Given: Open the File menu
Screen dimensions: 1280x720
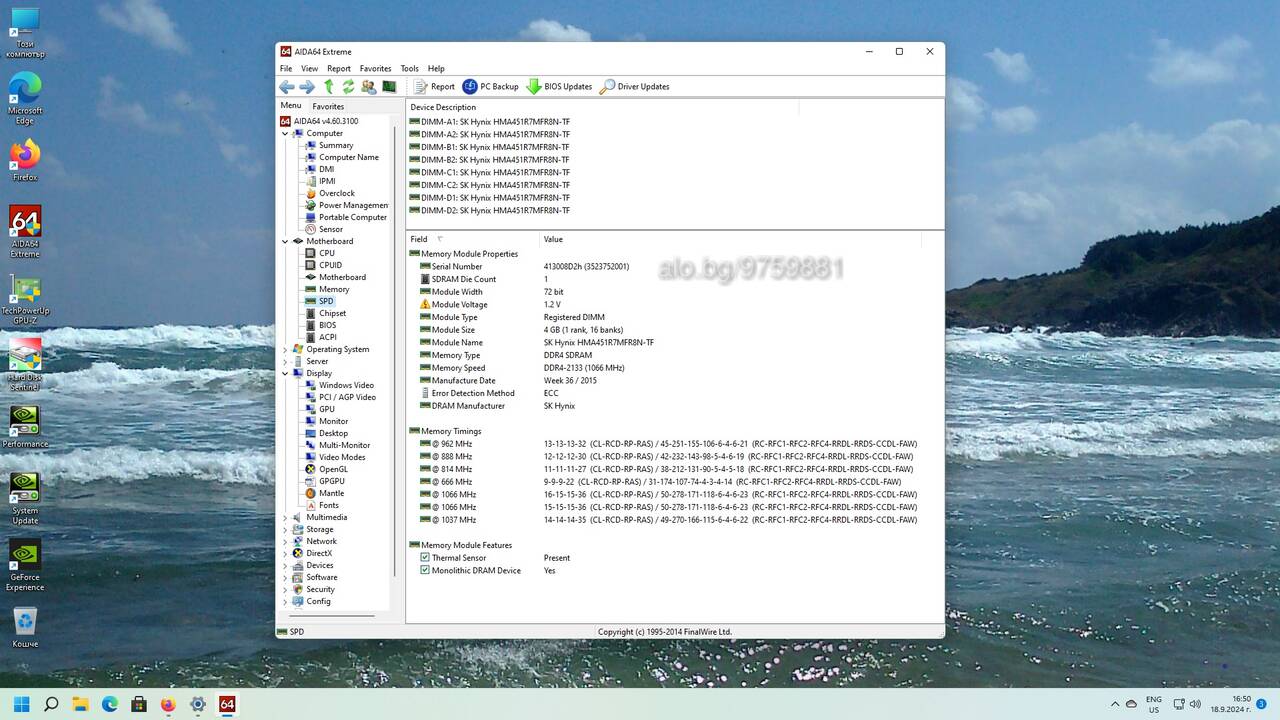Looking at the screenshot, I should [x=286, y=69].
